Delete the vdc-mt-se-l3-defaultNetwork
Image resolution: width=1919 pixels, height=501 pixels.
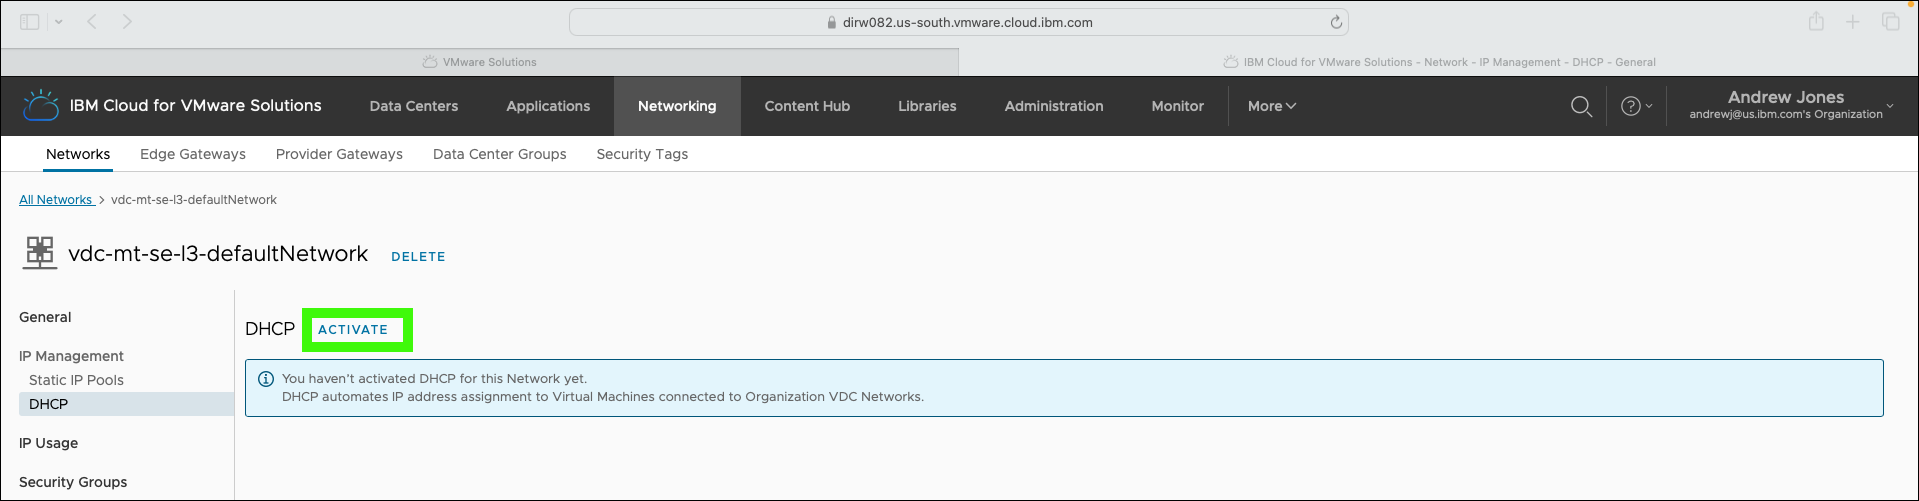point(418,257)
